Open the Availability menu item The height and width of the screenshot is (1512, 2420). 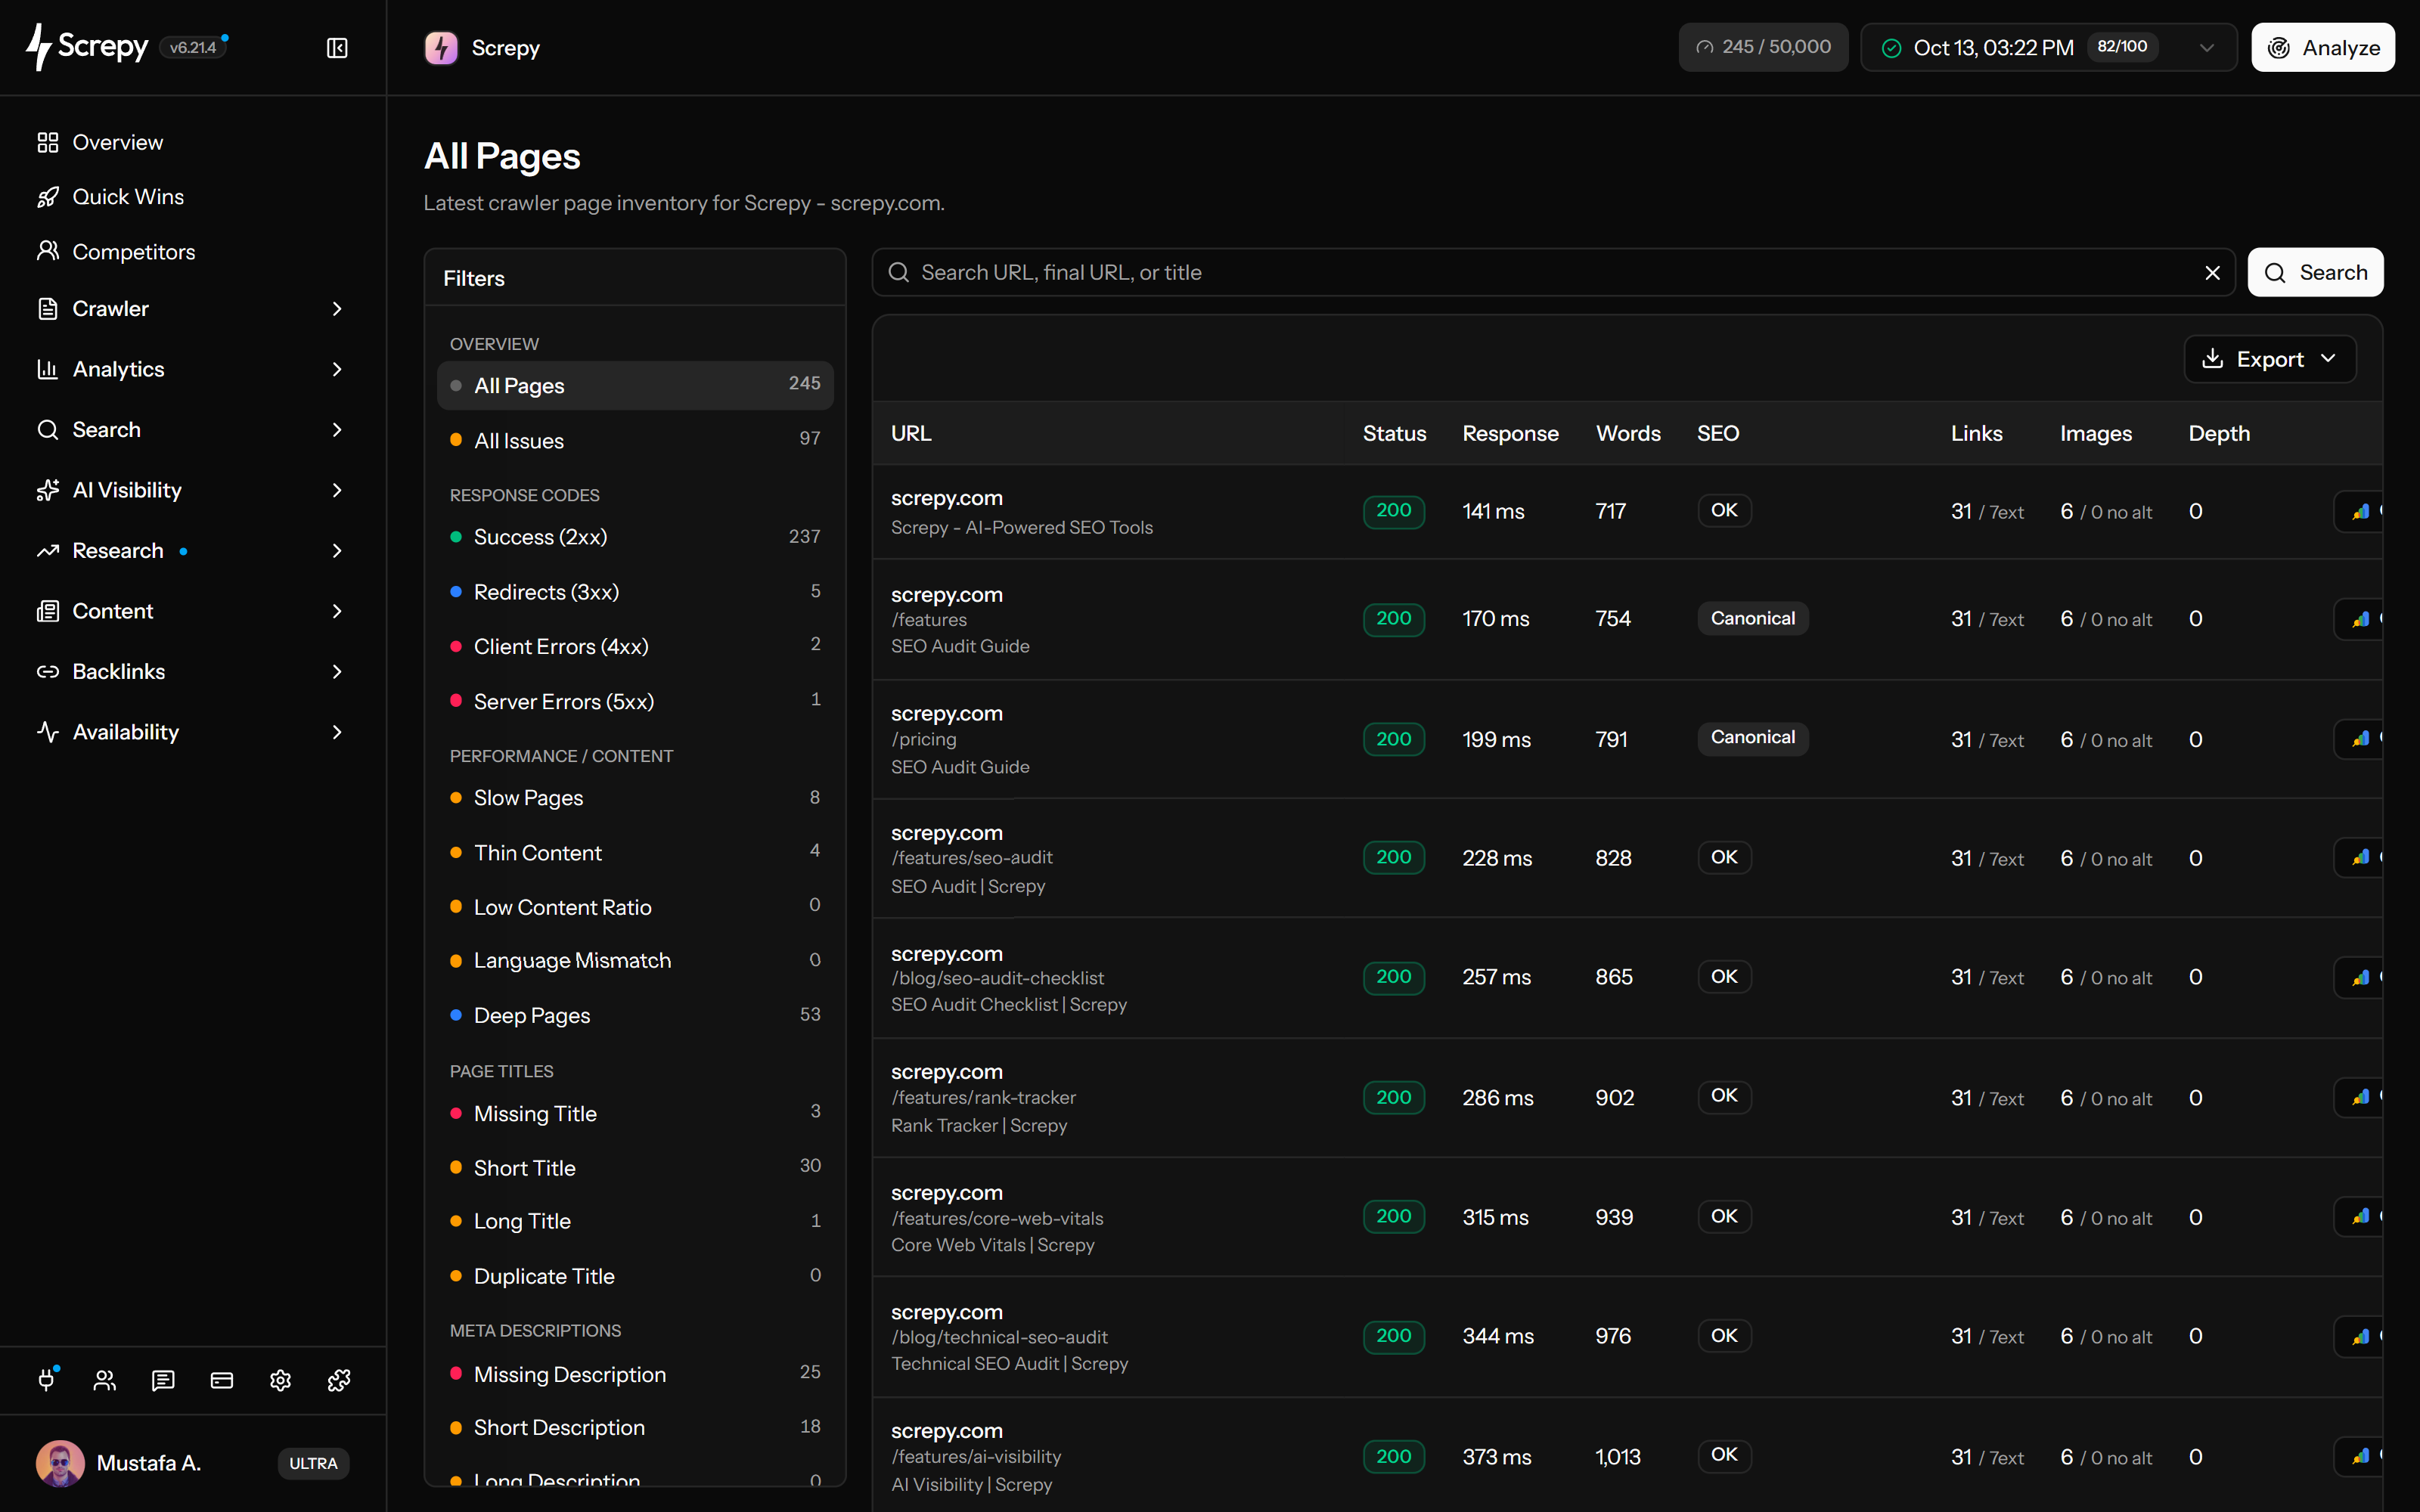(192, 732)
